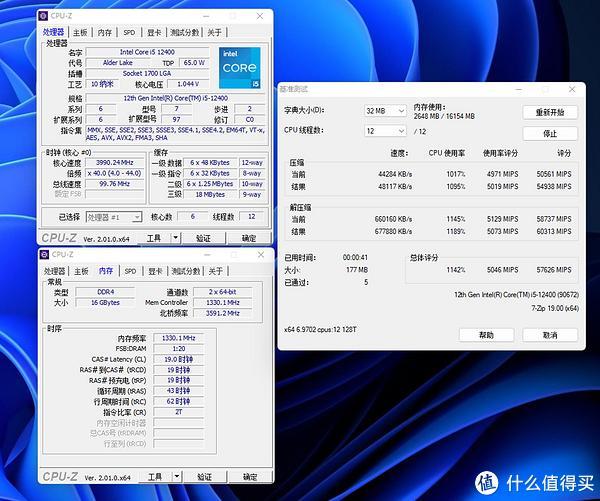Open the 处理器 #1 selection combo box
The height and width of the screenshot is (501, 600).
coord(113,217)
